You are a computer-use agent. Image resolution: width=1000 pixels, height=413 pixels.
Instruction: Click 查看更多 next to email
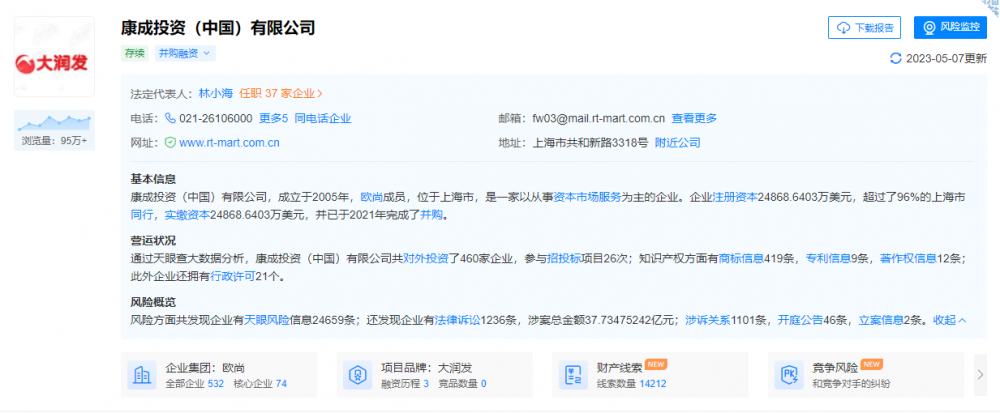click(x=694, y=118)
